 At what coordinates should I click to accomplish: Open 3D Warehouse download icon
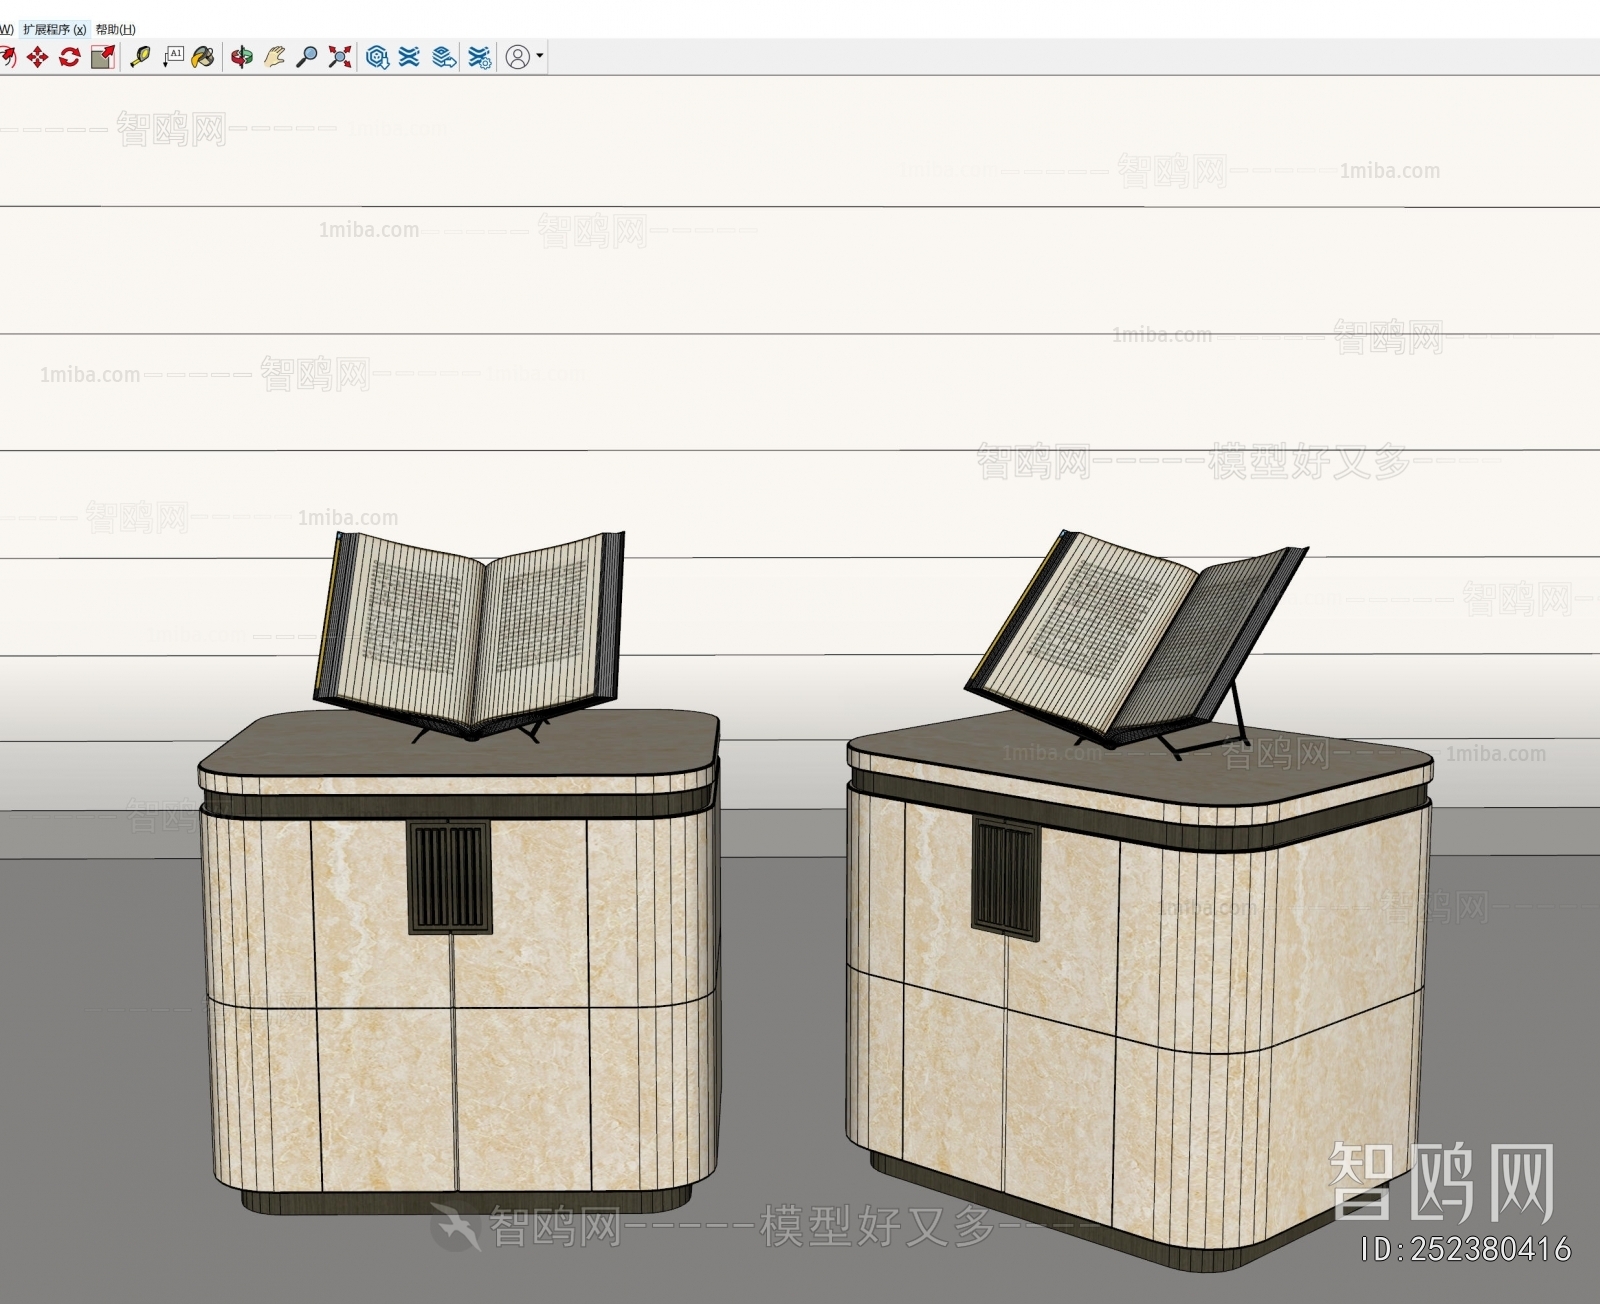pos(377,57)
